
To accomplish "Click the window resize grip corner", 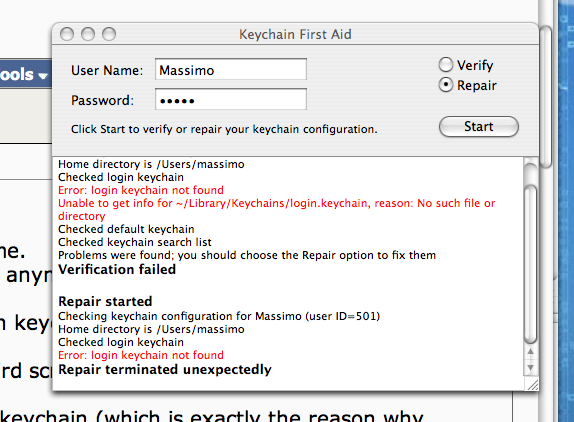I will click(533, 385).
